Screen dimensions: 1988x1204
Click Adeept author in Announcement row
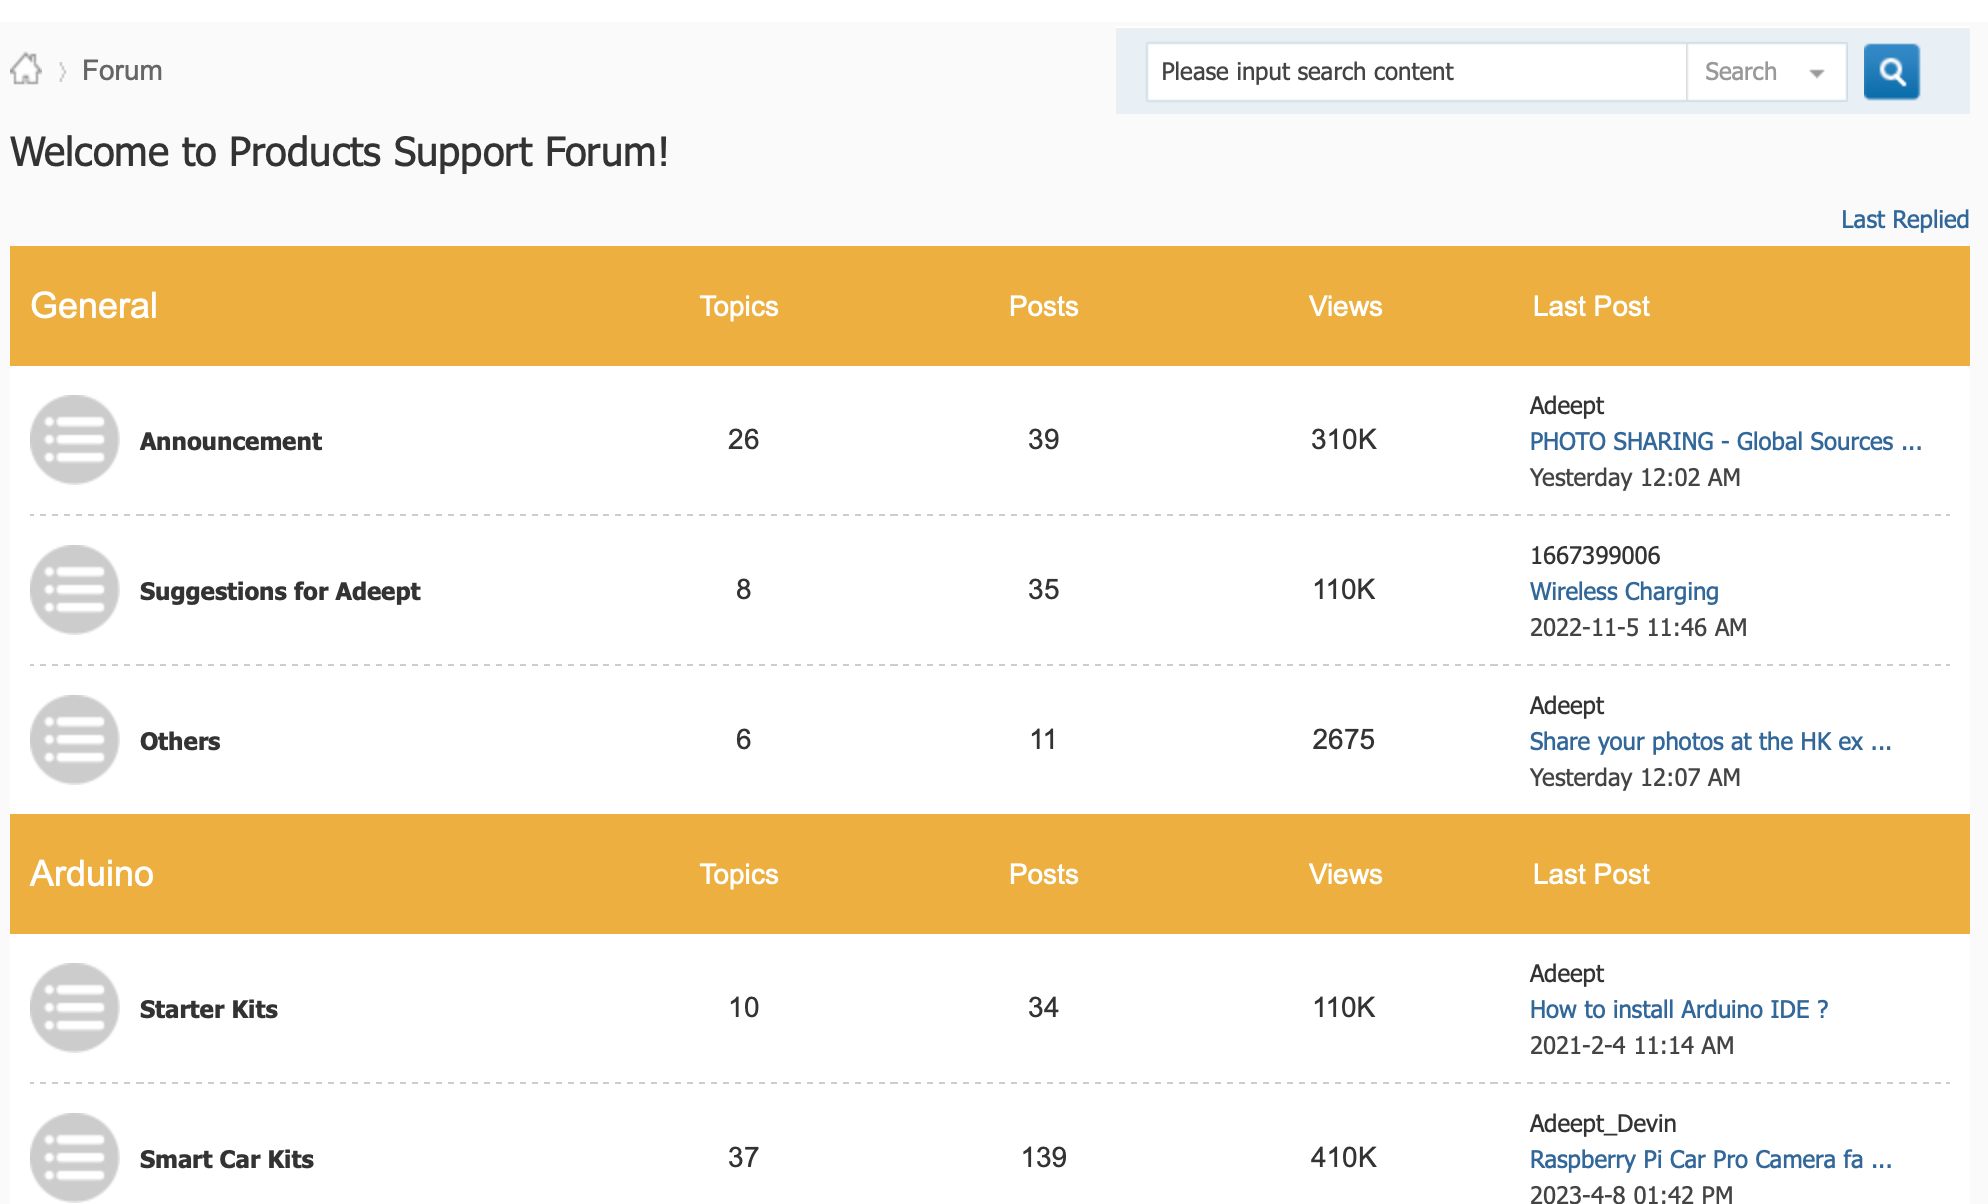(x=1567, y=405)
